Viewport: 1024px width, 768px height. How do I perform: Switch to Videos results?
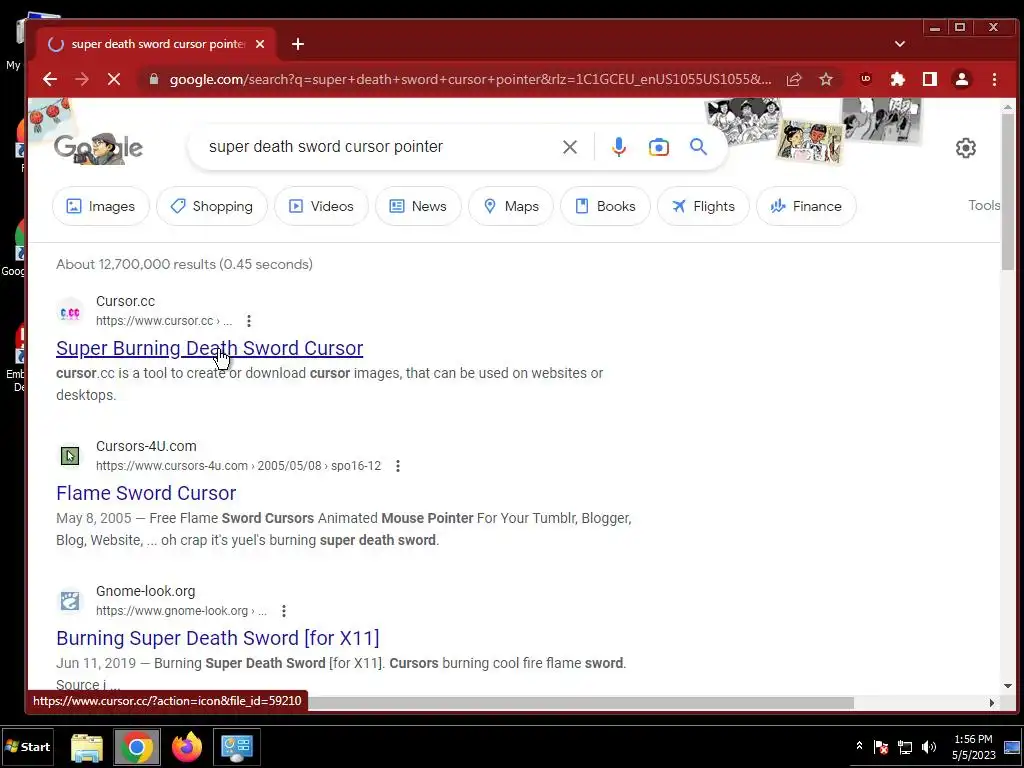point(321,206)
